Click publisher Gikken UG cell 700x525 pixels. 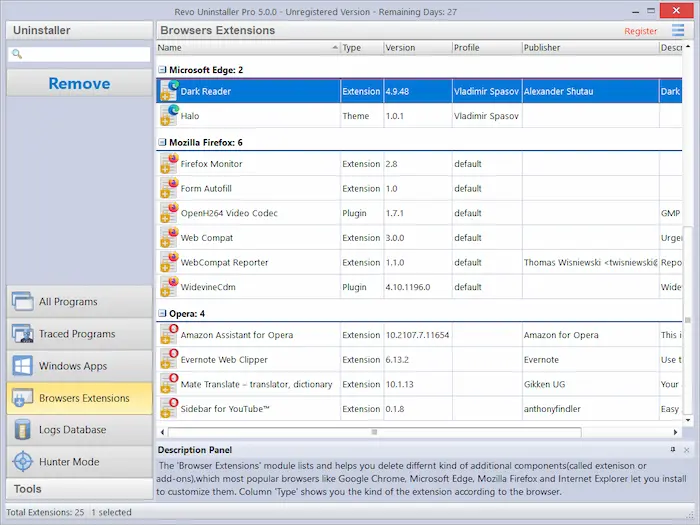591,384
